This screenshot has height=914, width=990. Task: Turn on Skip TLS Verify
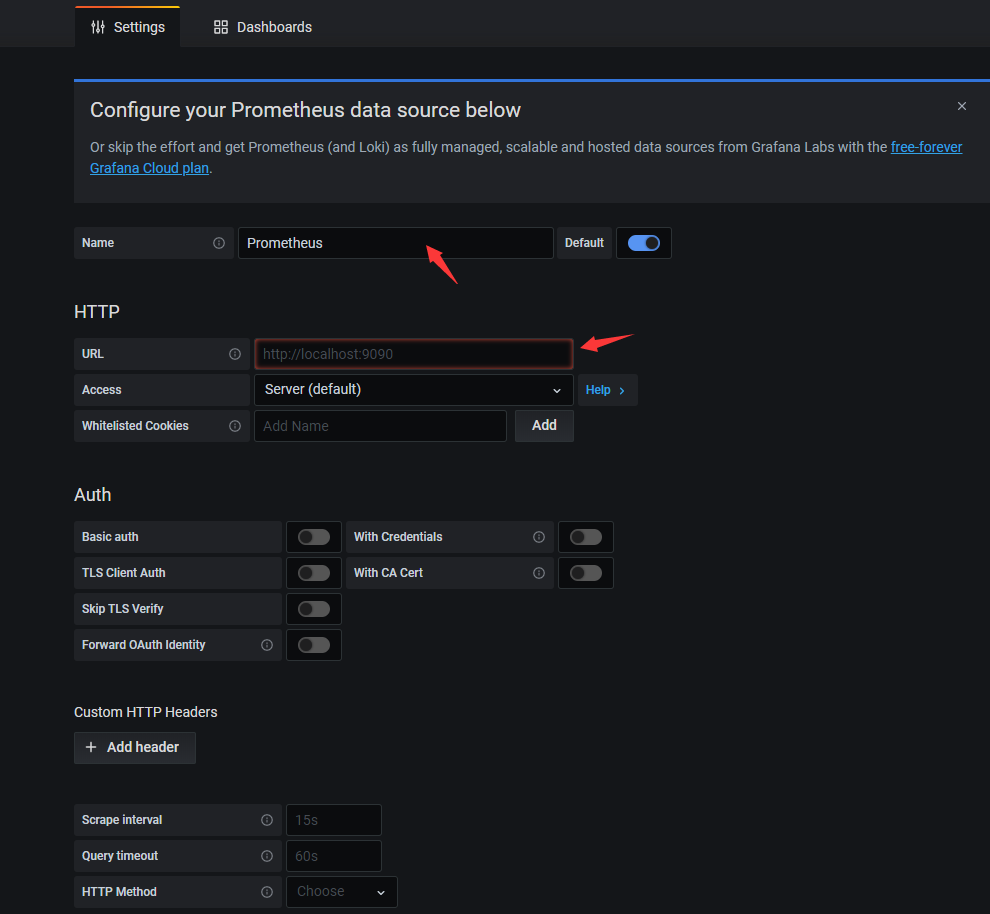pyautogui.click(x=313, y=609)
